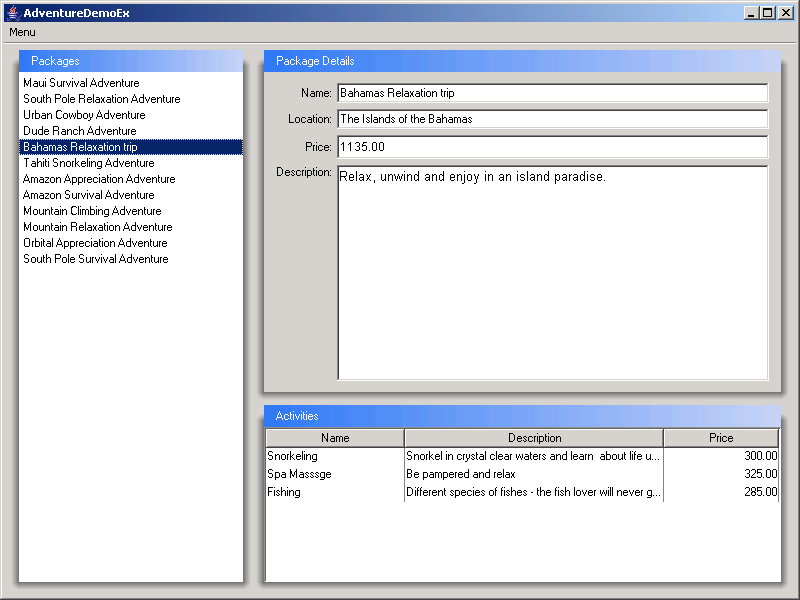Viewport: 800px width, 600px height.
Task: Minimize the AdventureDemoEx window
Action: 750,13
